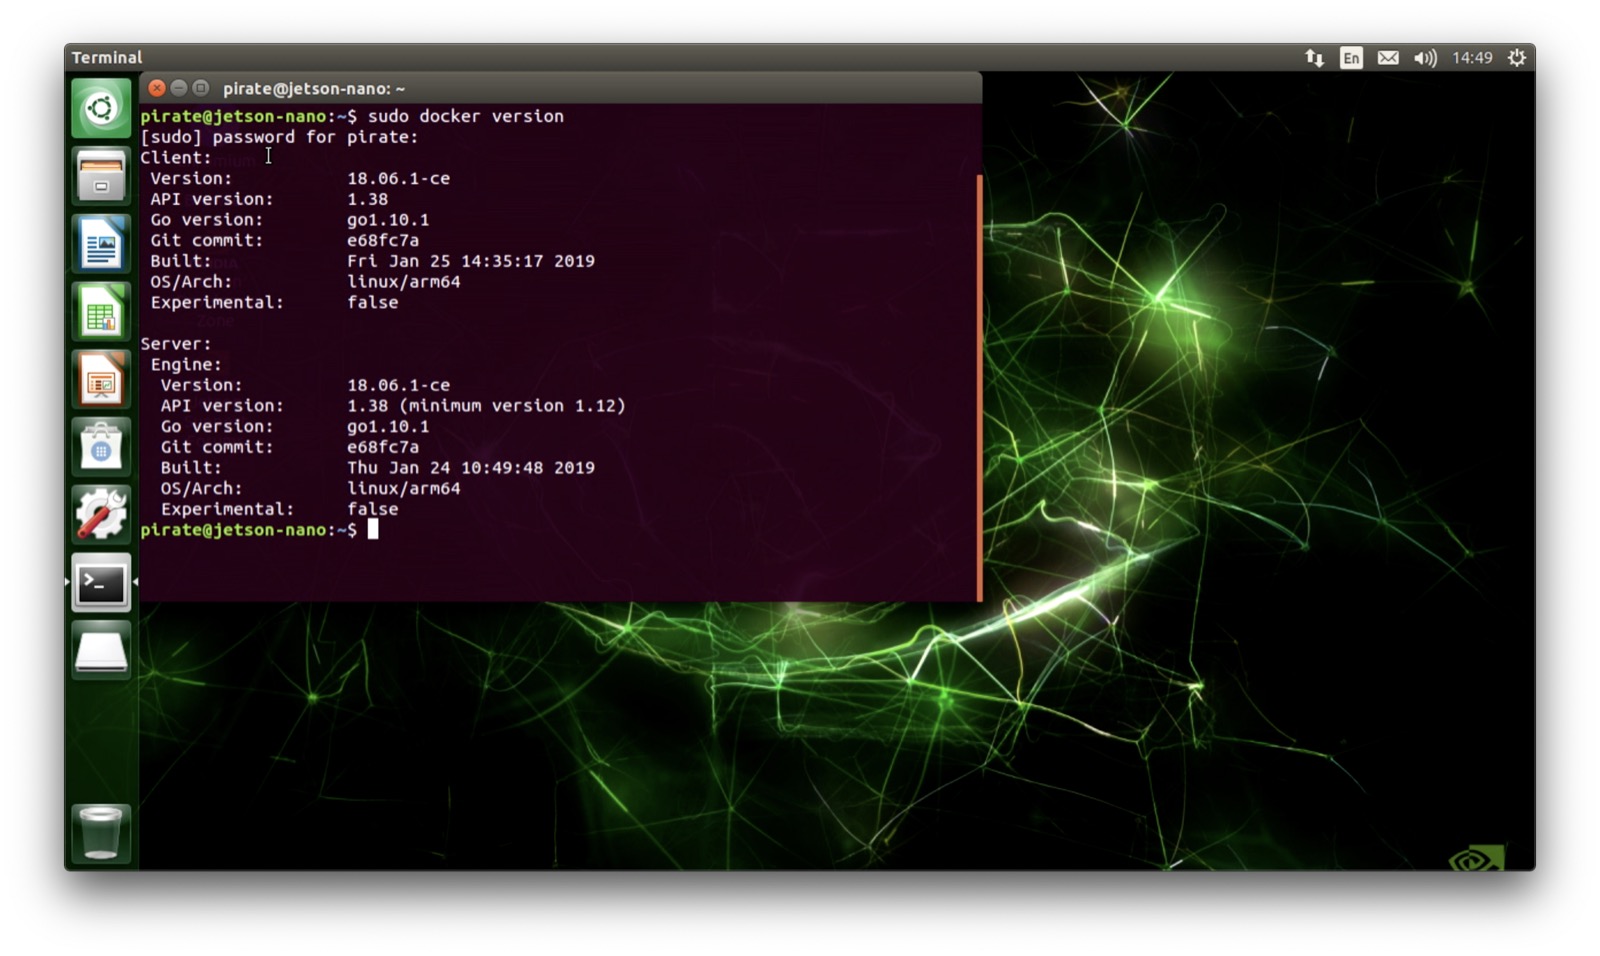Launch LibreOffice Writer from the launcher
The height and width of the screenshot is (956, 1600).
click(100, 243)
